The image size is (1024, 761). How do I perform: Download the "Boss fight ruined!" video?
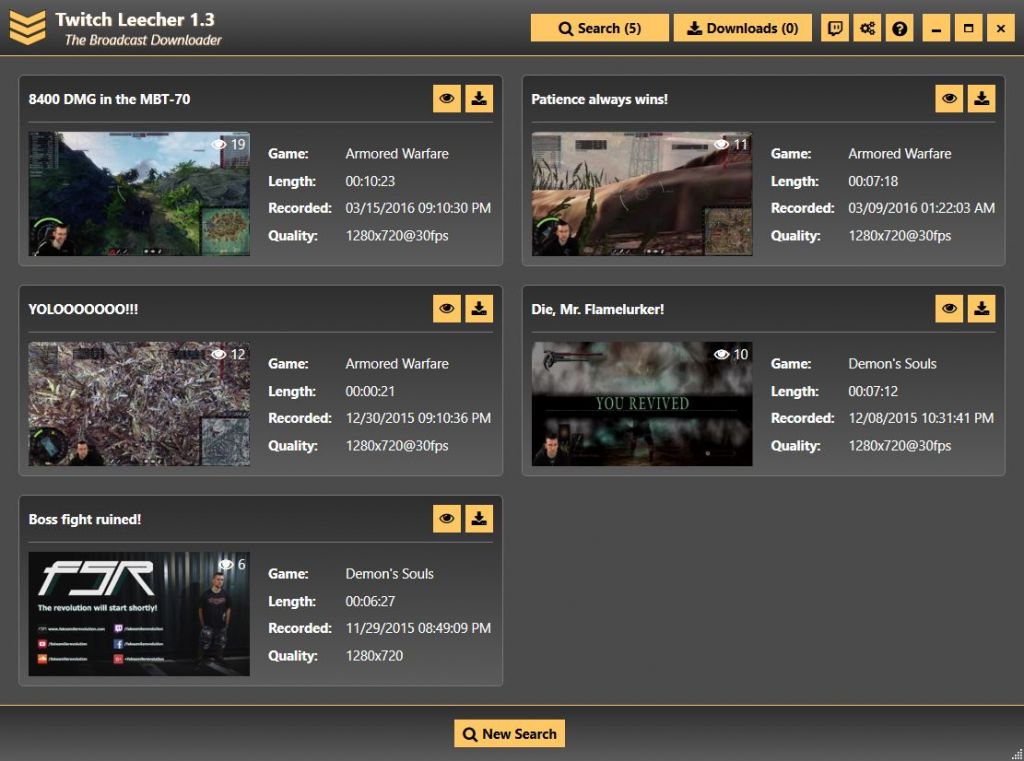pyautogui.click(x=479, y=519)
